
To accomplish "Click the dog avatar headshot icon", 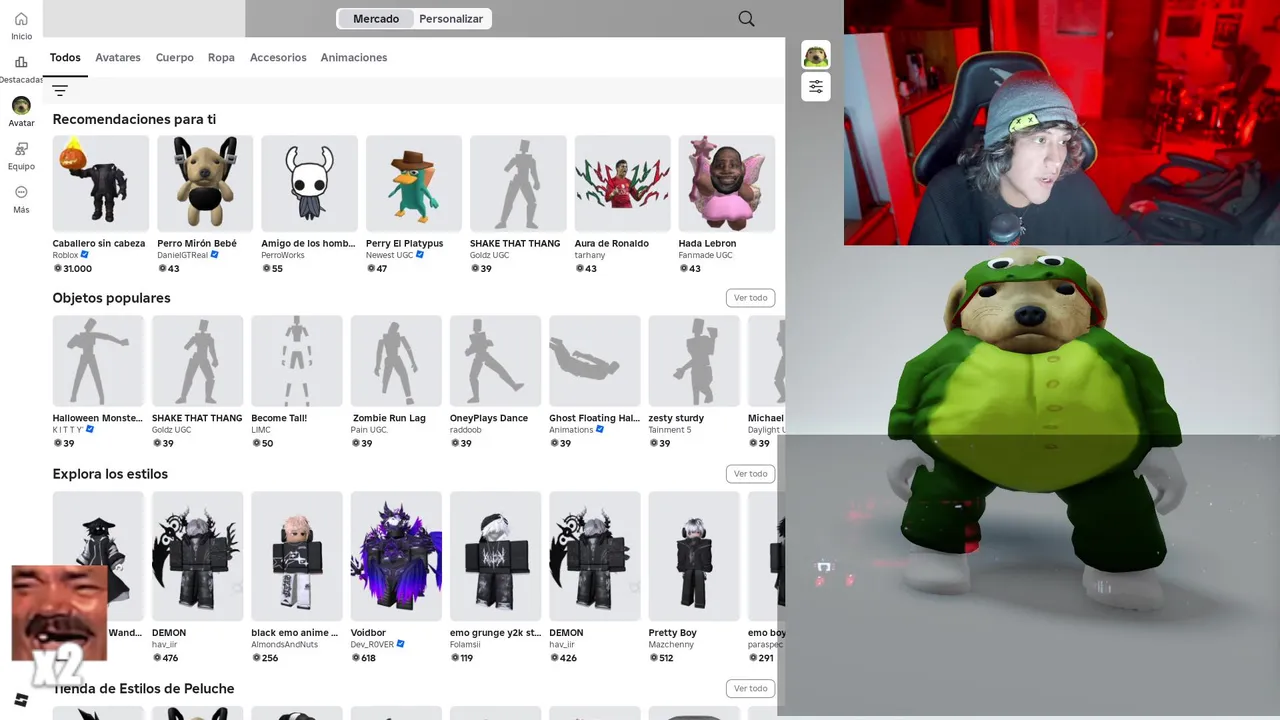I will pyautogui.click(x=816, y=55).
